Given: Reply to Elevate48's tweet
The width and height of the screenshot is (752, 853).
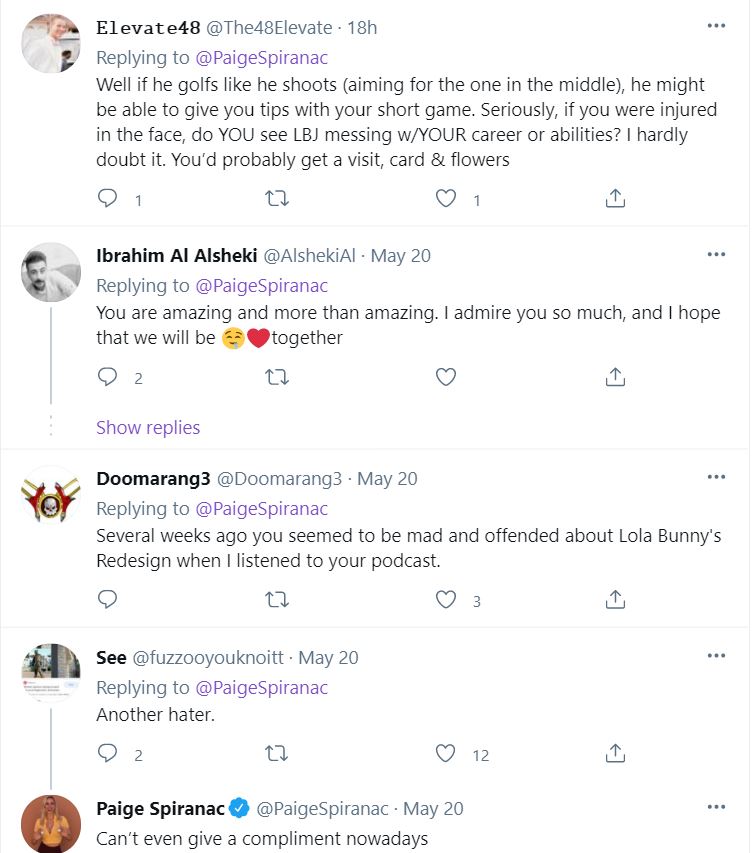Looking at the screenshot, I should pyautogui.click(x=108, y=199).
